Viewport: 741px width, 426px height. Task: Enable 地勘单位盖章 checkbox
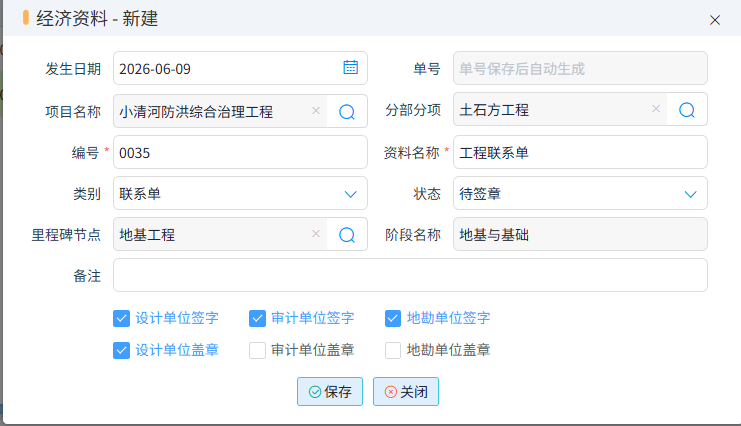[393, 350]
